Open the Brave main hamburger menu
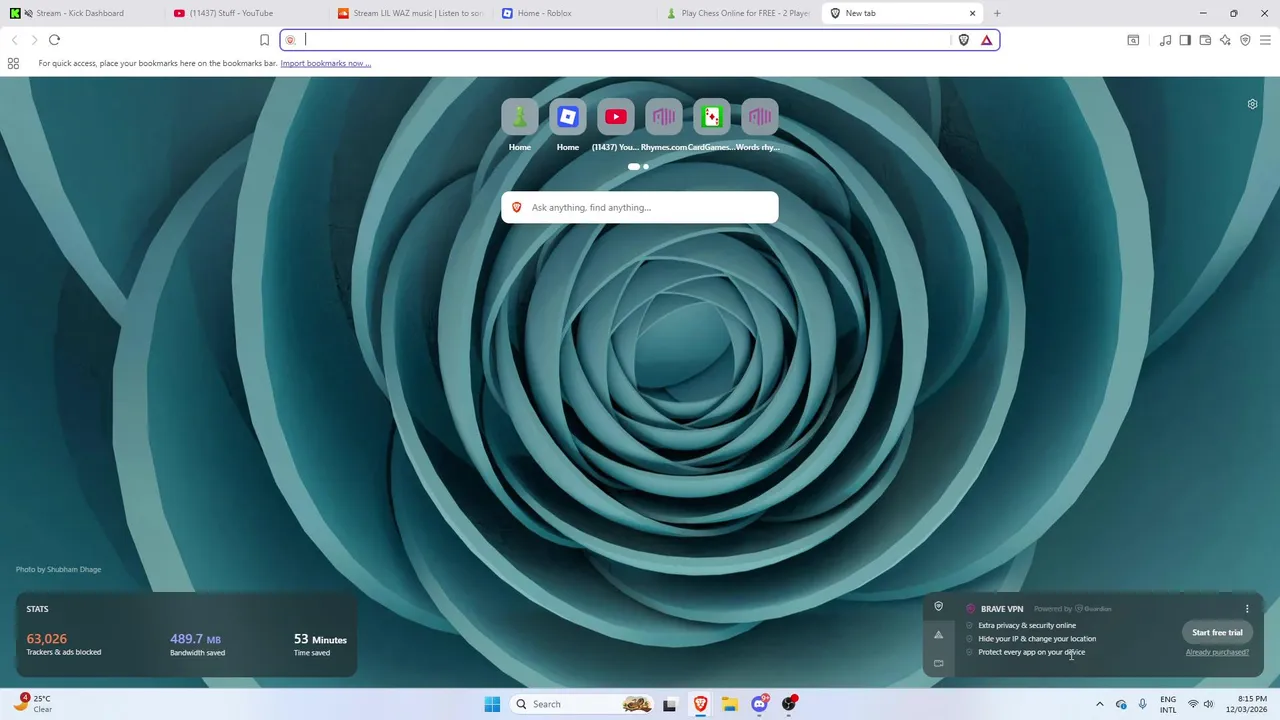This screenshot has height=720, width=1280. click(1265, 40)
